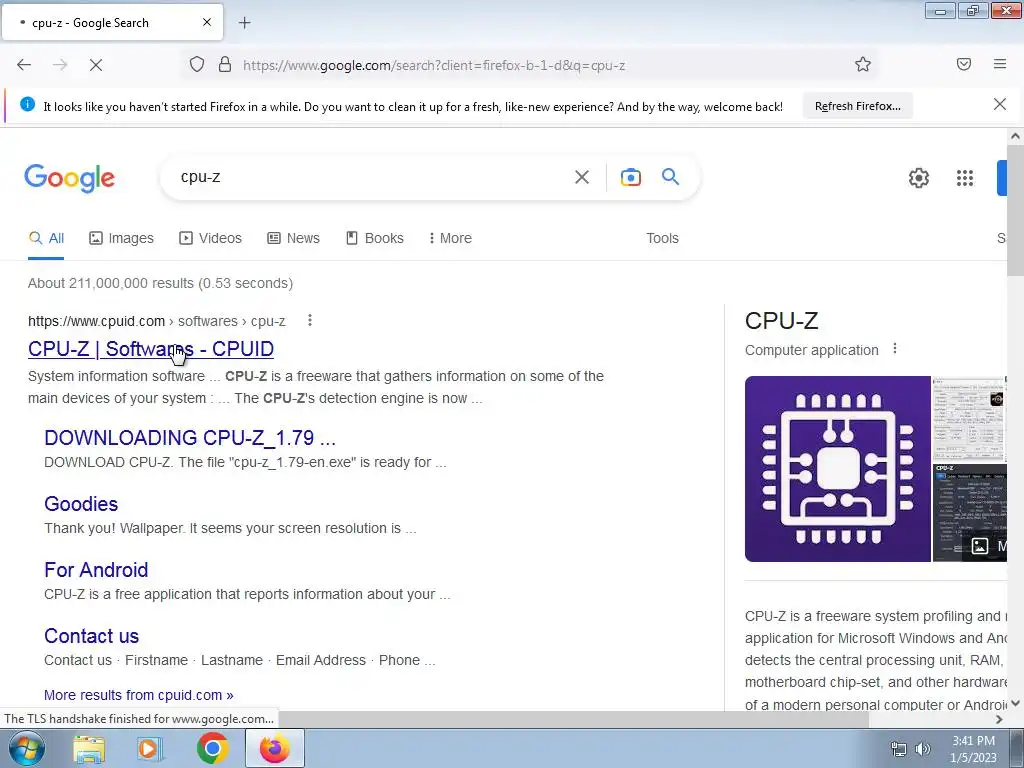Image resolution: width=1024 pixels, height=768 pixels.
Task: Switch to the Books tab
Action: 375,238
